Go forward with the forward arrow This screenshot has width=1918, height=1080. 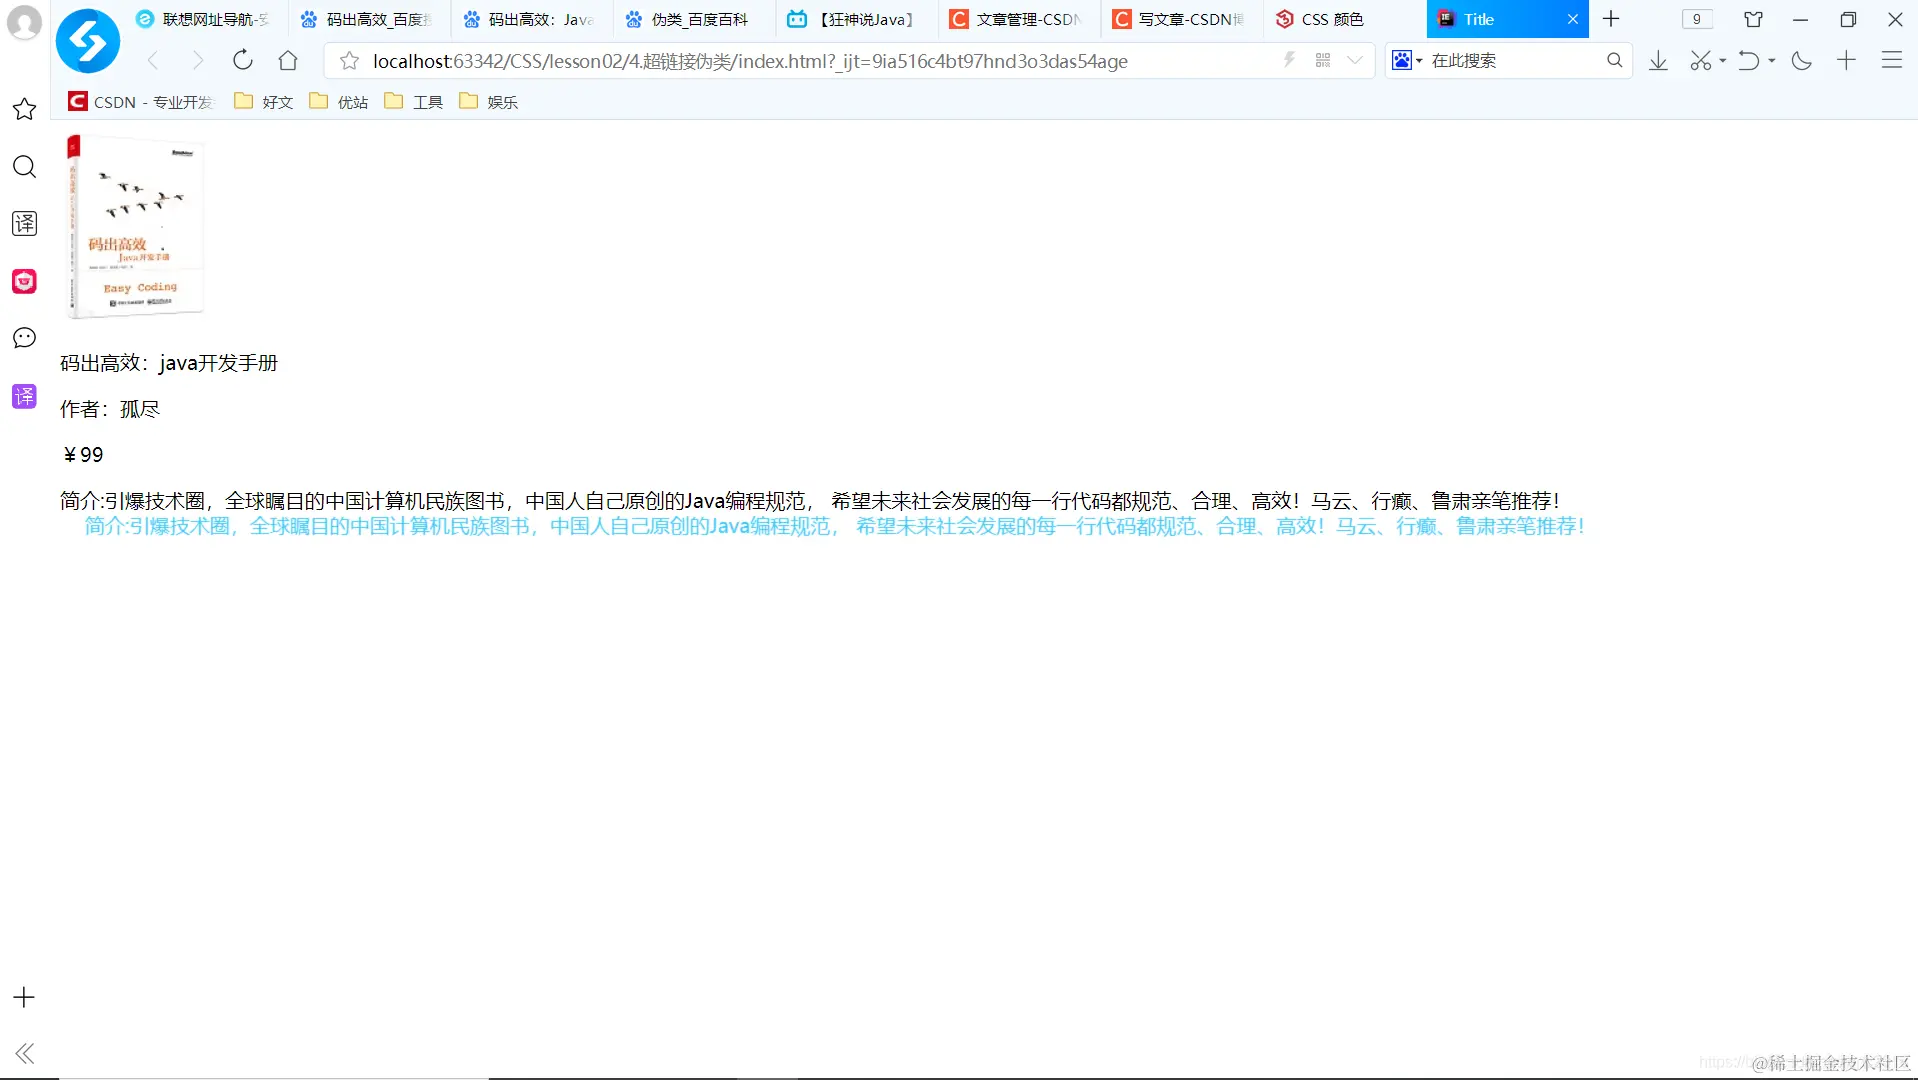tap(198, 61)
